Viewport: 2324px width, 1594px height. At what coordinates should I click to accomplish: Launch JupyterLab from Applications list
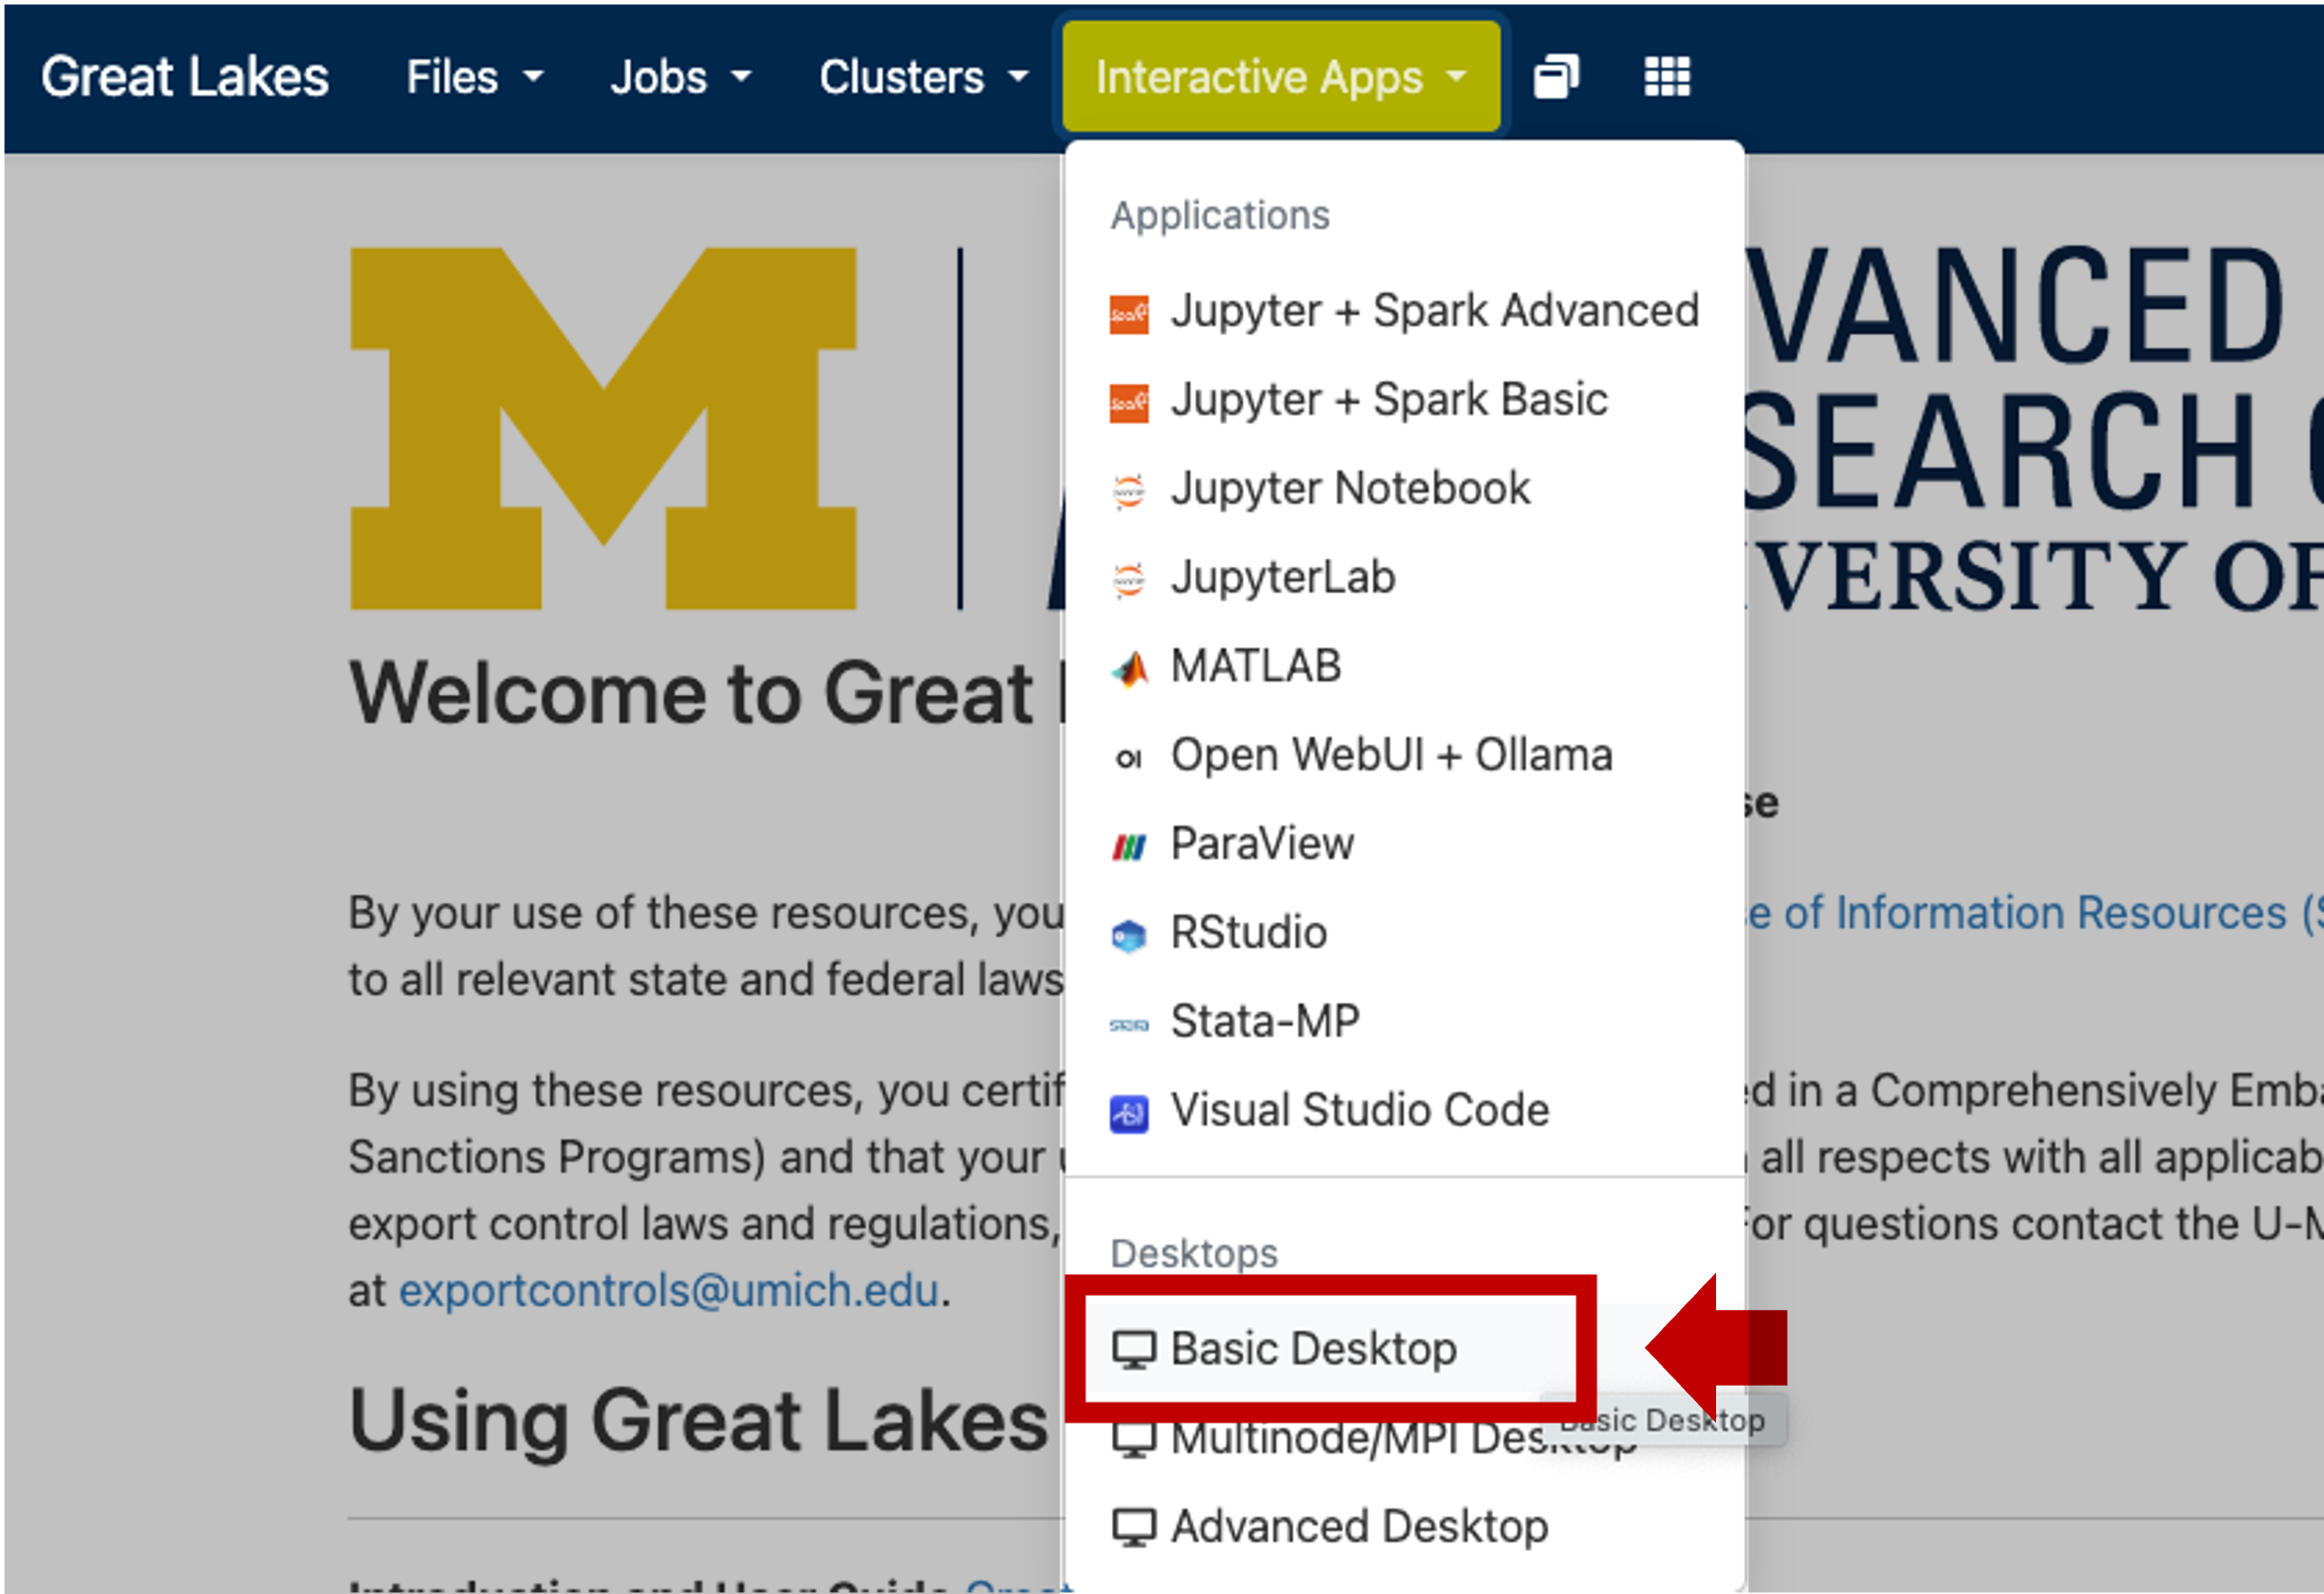tap(1282, 578)
